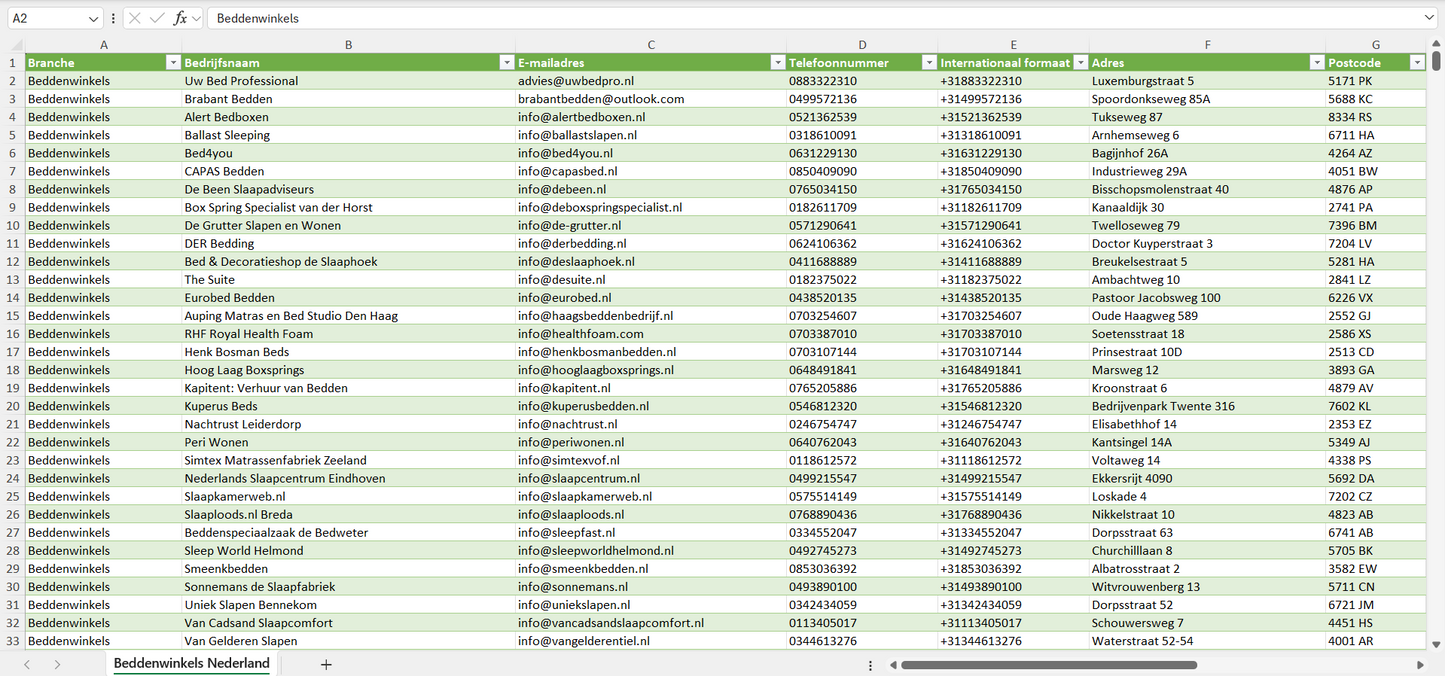The width and height of the screenshot is (1445, 676).
Task: Click the down arrow of the vertical scrollbar
Action: click(1437, 646)
